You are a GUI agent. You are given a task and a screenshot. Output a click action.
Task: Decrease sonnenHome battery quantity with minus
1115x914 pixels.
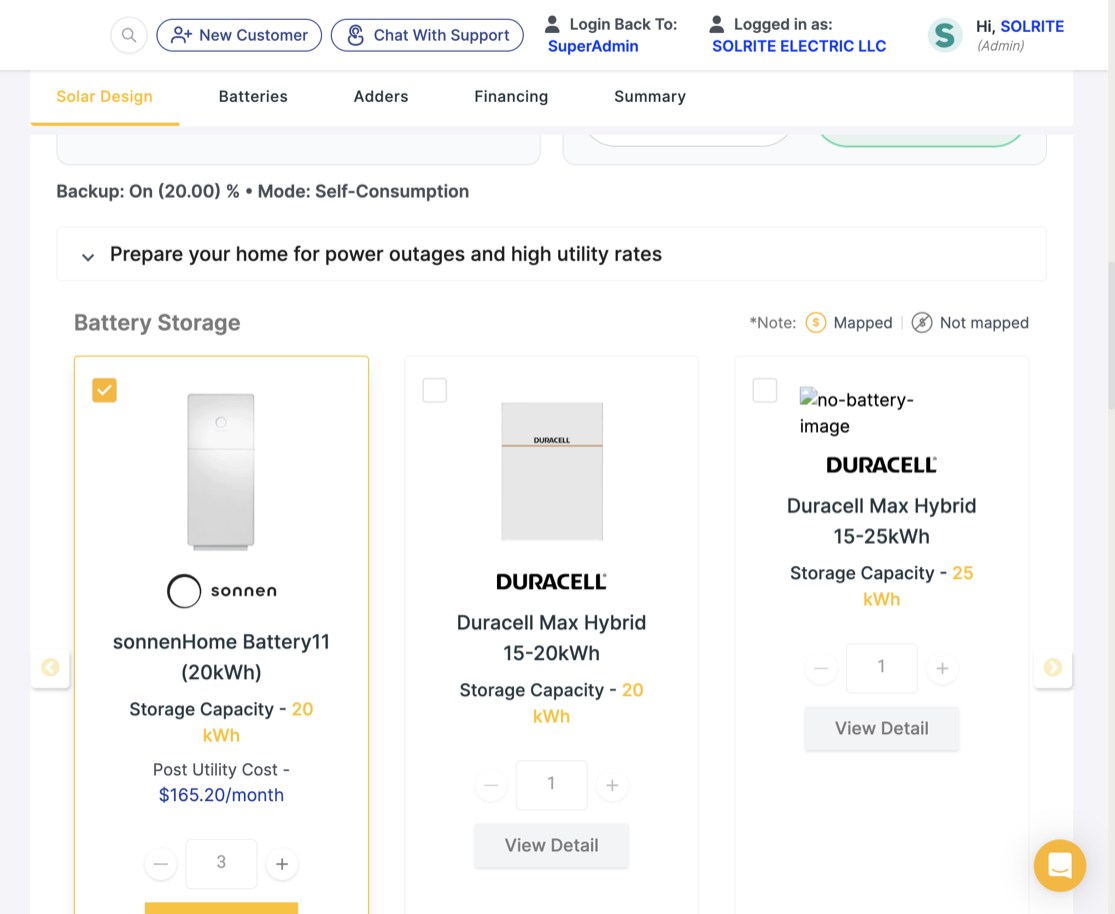pyautogui.click(x=161, y=863)
